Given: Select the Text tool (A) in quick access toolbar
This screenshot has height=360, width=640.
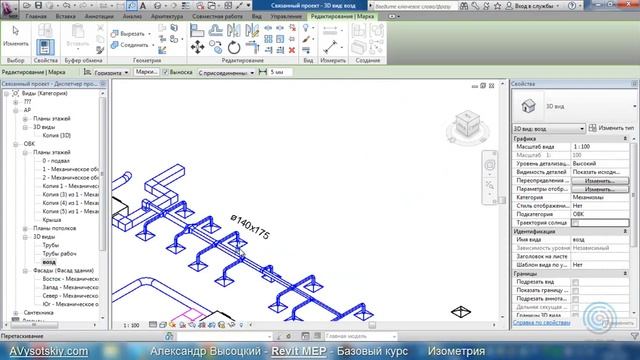Looking at the screenshot, I should [x=143, y=5].
